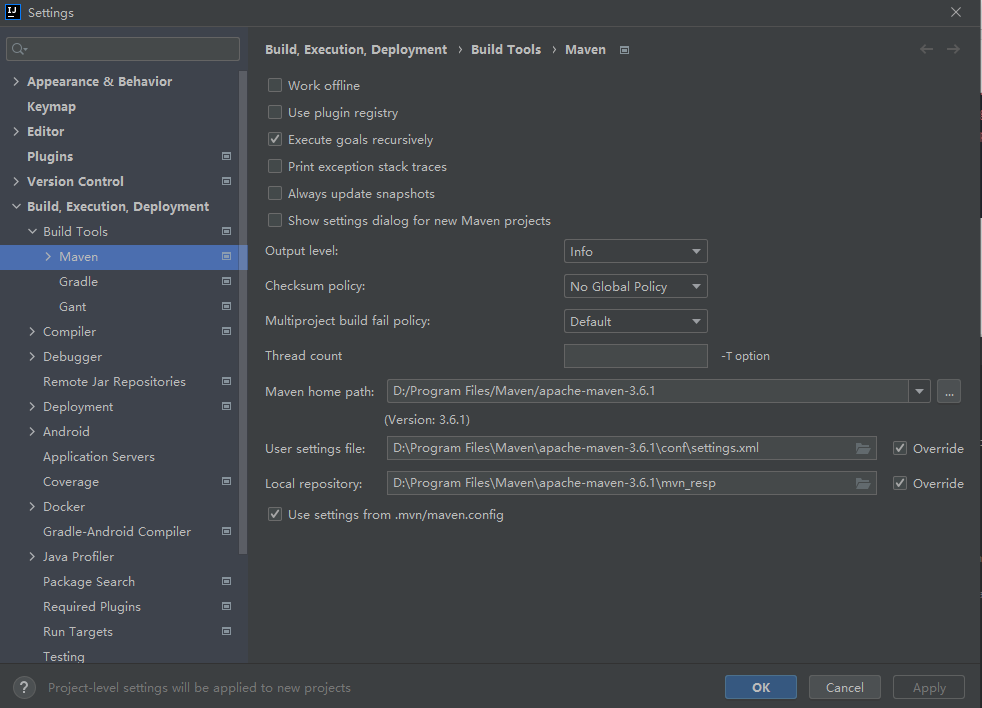This screenshot has width=982, height=708.
Task: Expand the Debugger node
Action: (32, 357)
